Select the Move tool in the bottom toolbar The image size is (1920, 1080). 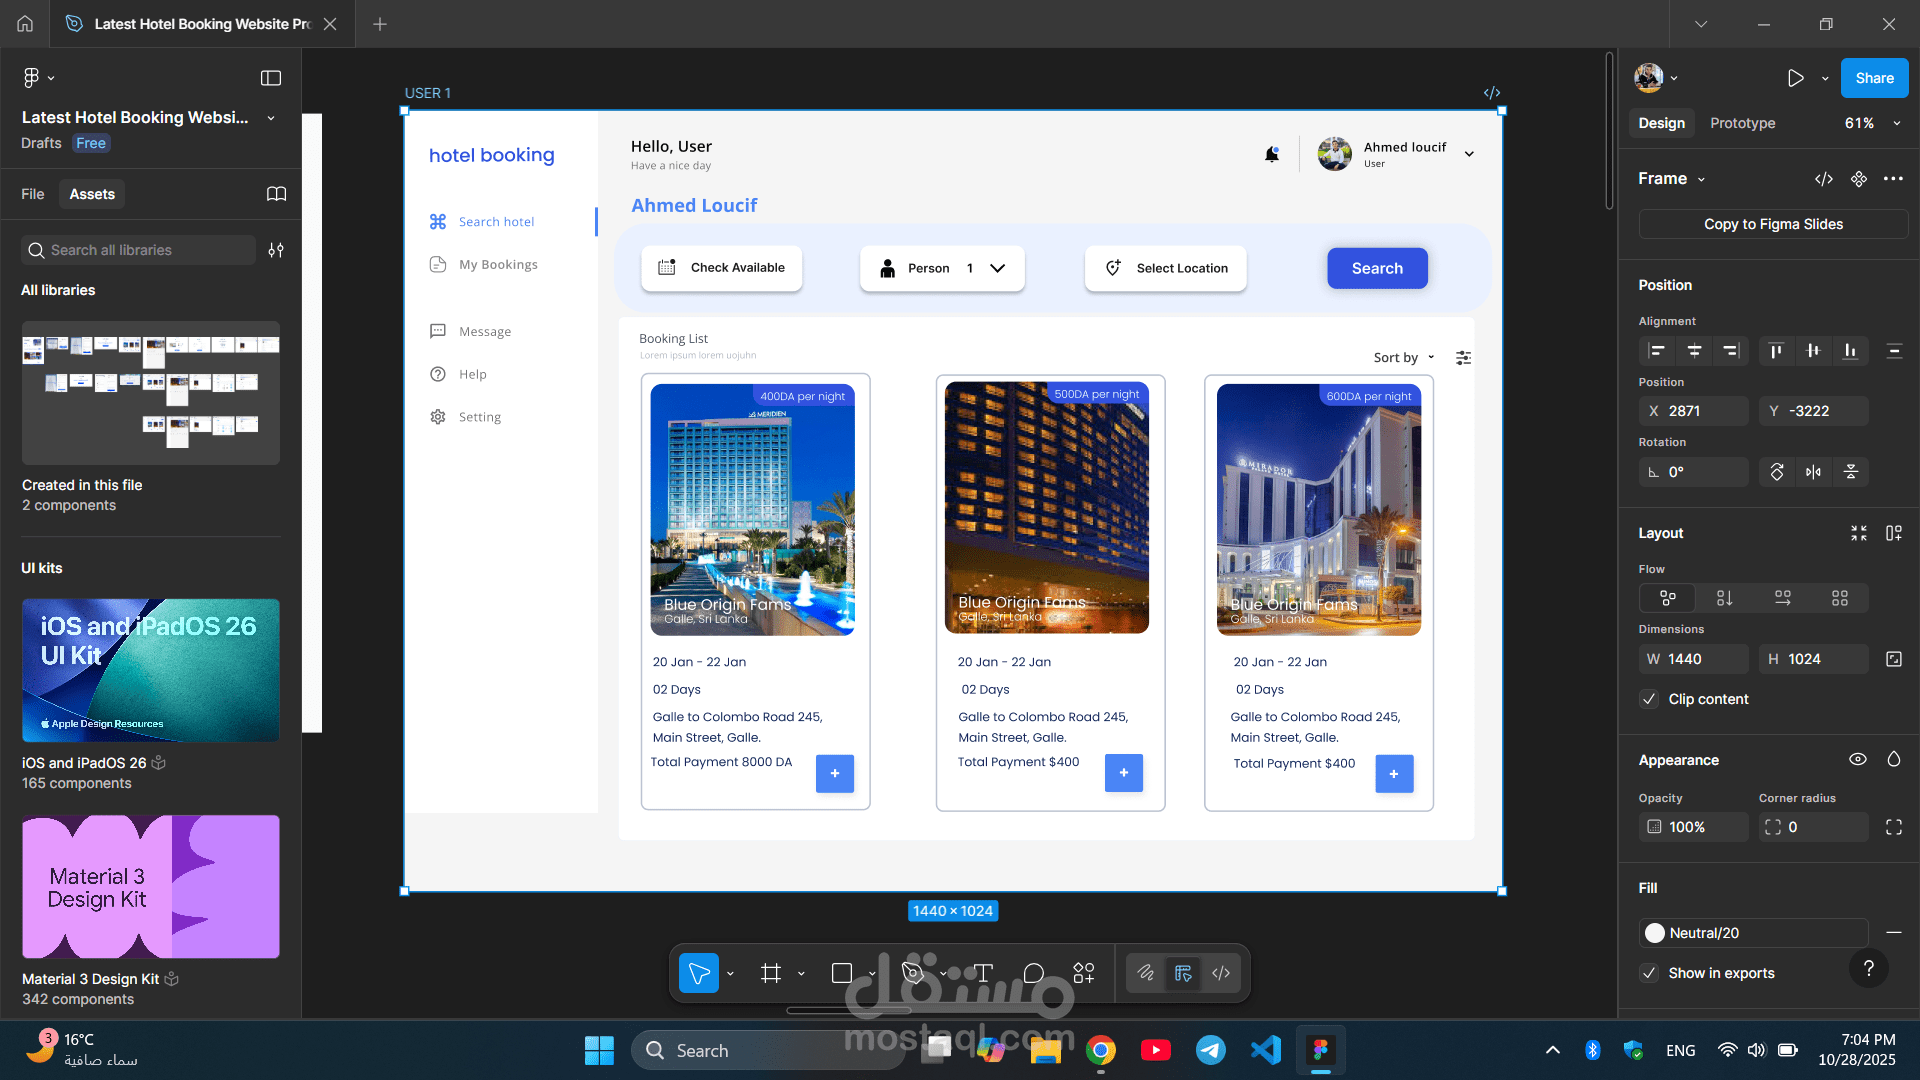point(699,972)
